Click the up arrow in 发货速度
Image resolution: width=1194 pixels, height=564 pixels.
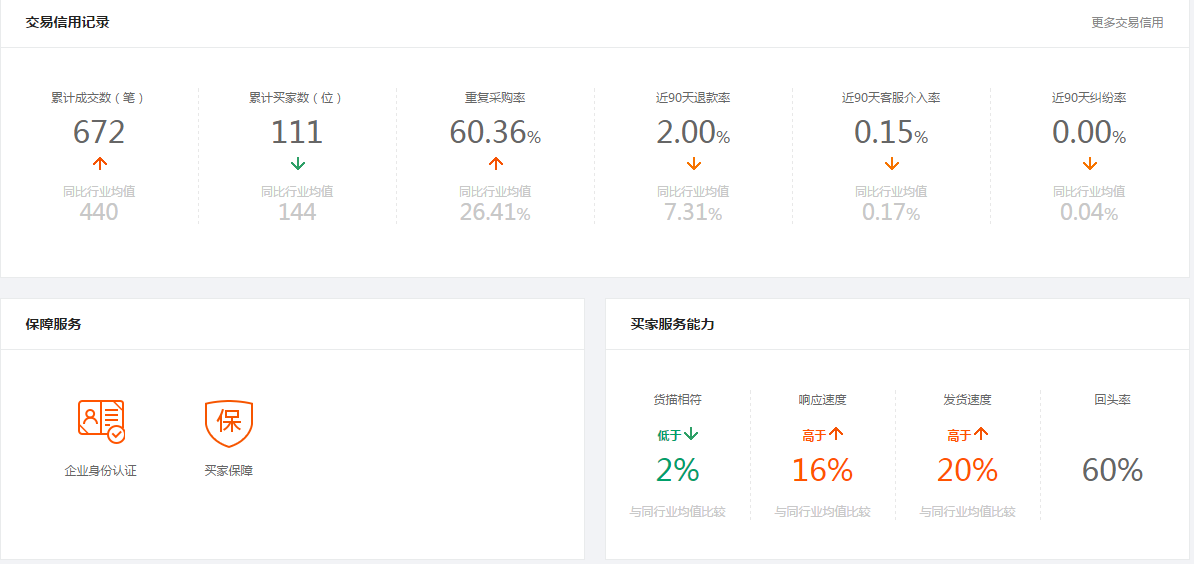click(981, 434)
